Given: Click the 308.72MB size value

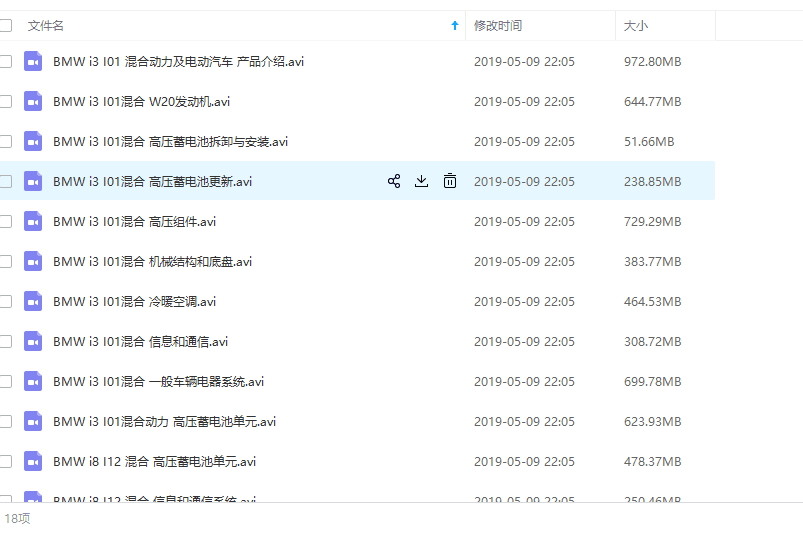Looking at the screenshot, I should coord(652,341).
